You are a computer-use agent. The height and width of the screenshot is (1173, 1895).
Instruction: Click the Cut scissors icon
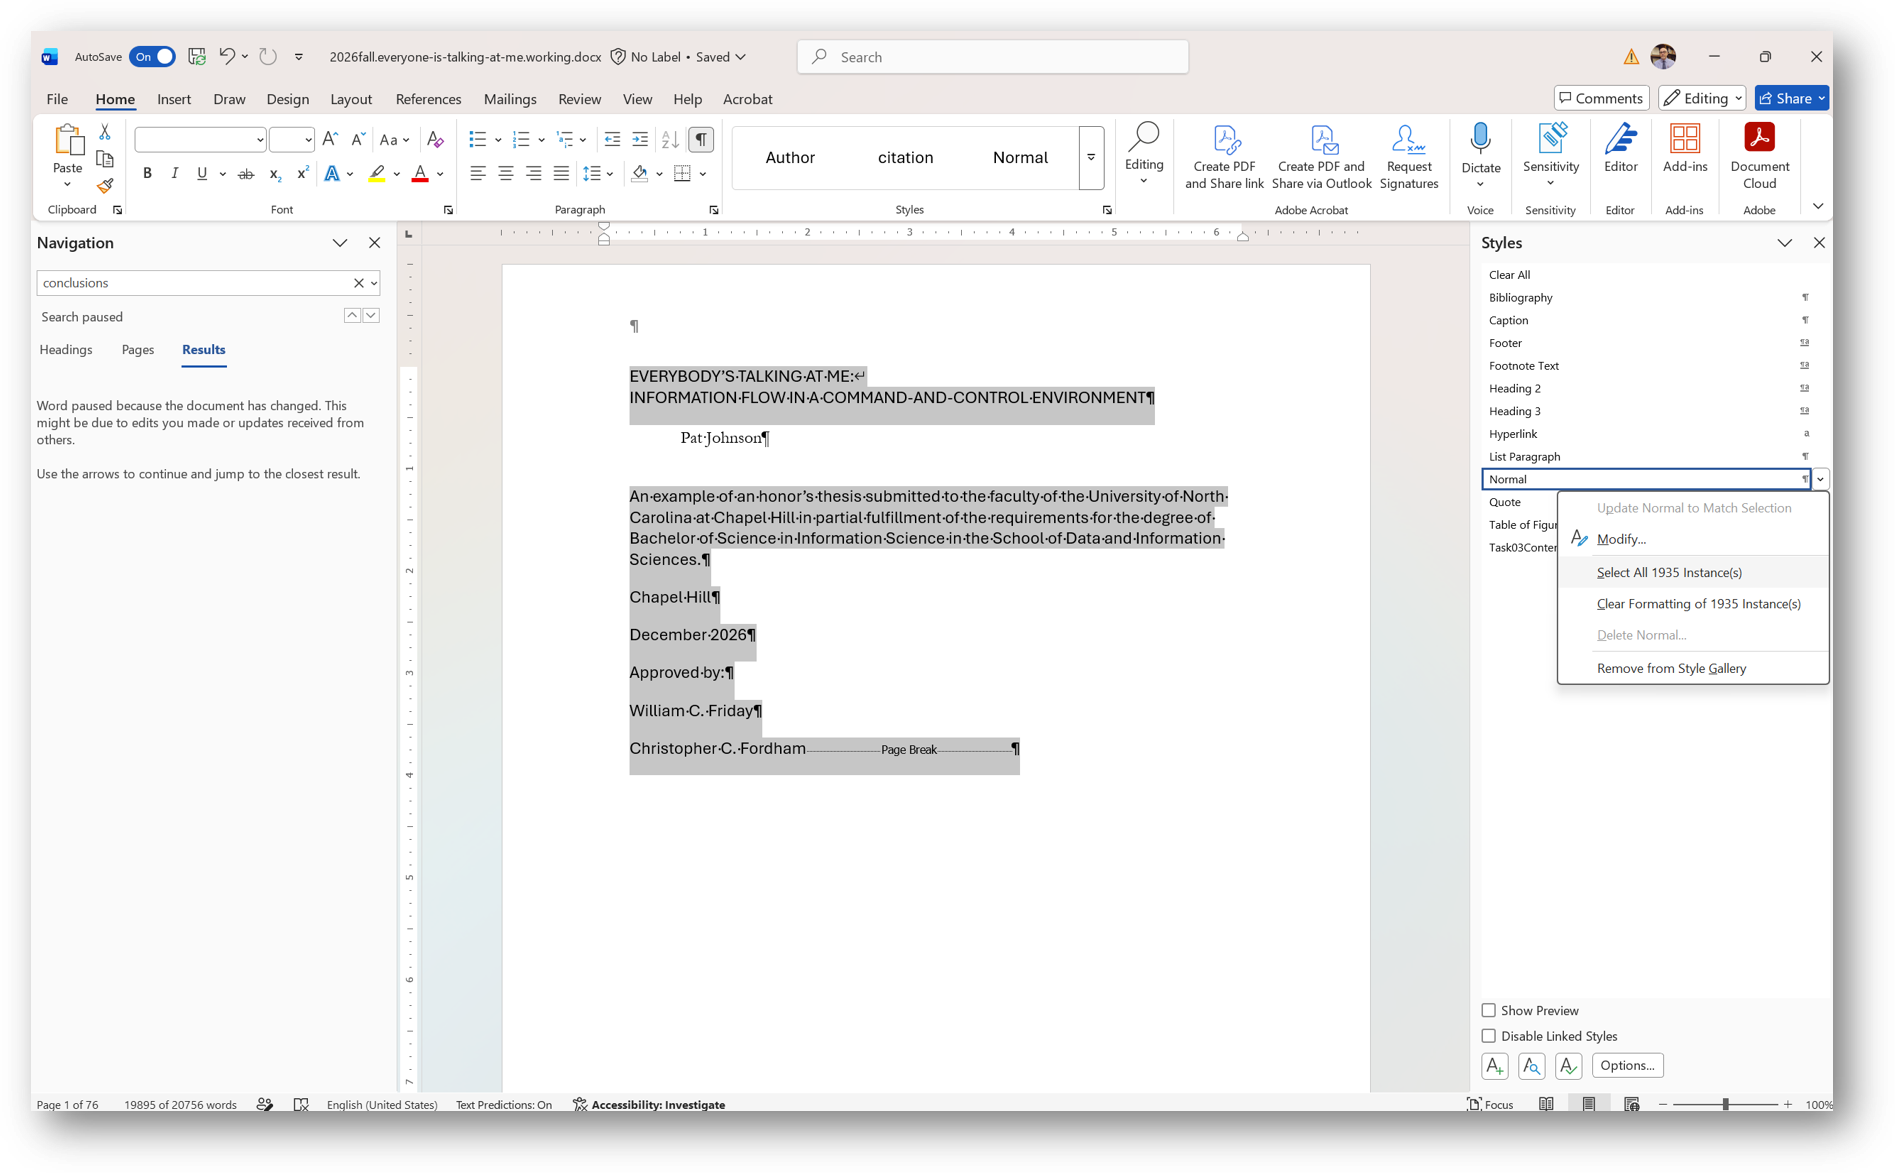pos(105,132)
